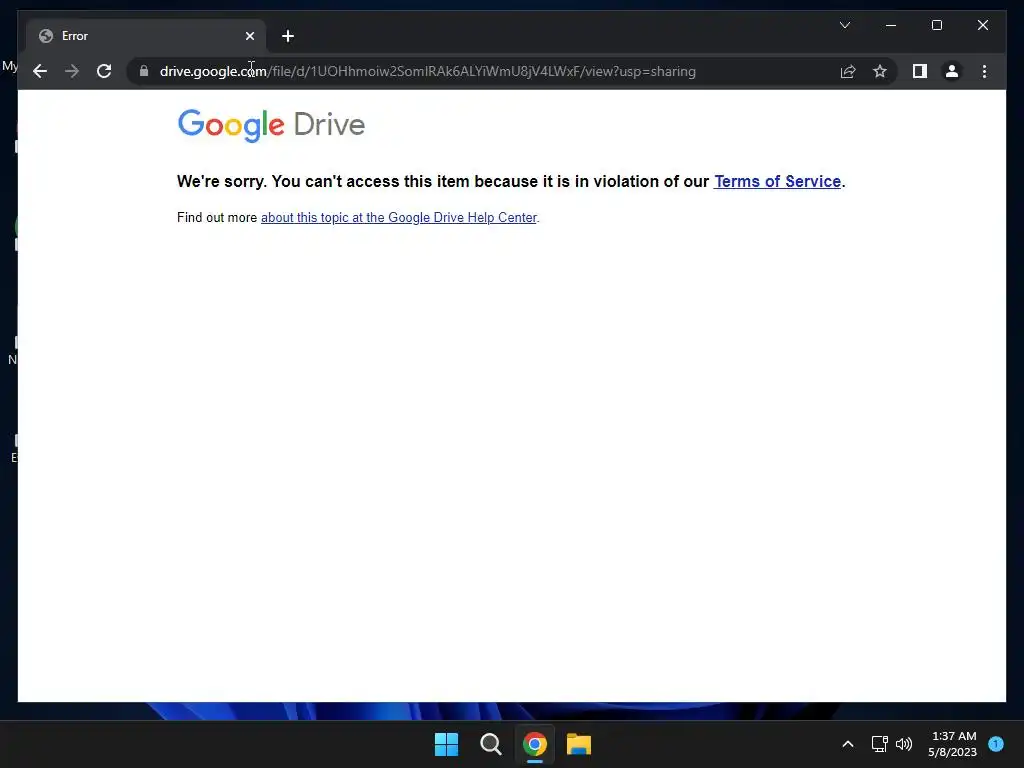Open the Chrome side panel
The width and height of the screenshot is (1024, 768).
pyautogui.click(x=920, y=71)
